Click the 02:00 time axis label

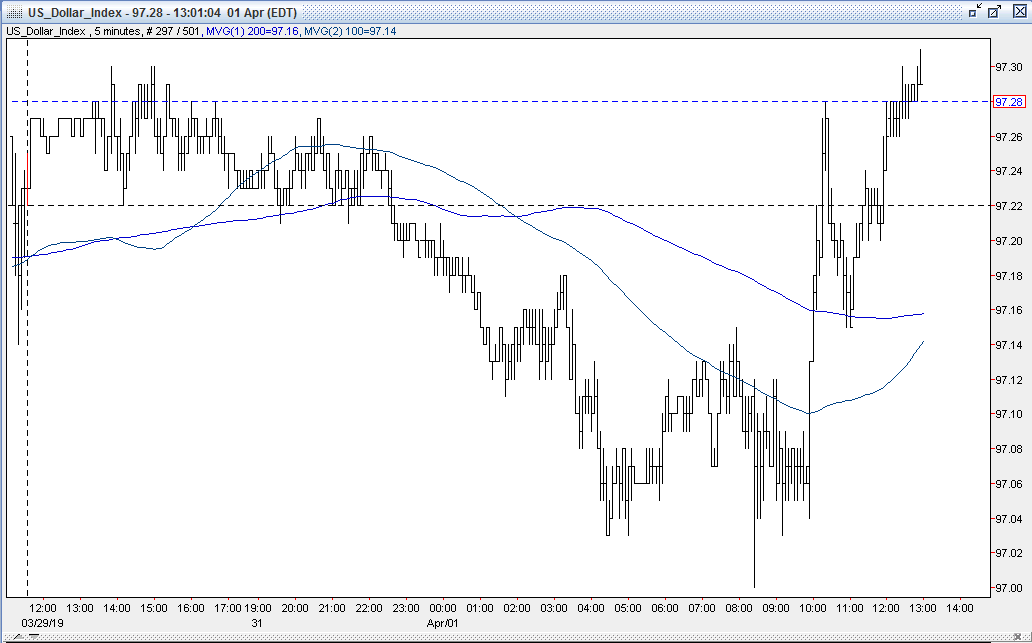coord(517,608)
